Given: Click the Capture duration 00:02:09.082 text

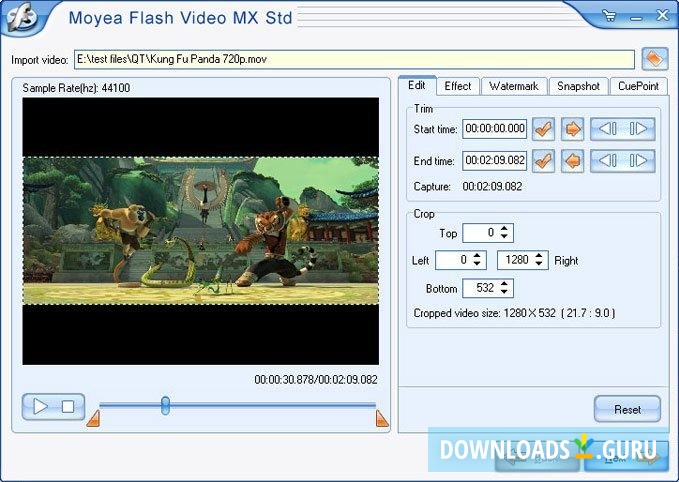Looking at the screenshot, I should point(492,187).
